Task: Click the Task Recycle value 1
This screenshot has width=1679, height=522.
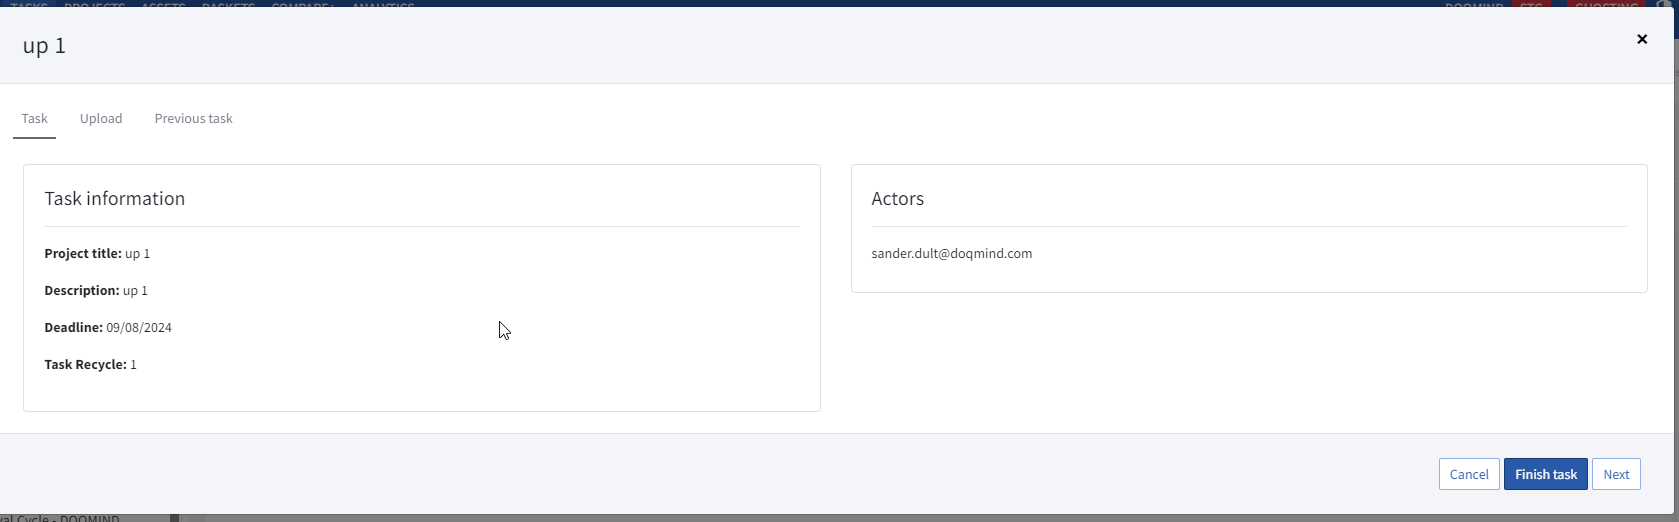Action: [133, 364]
